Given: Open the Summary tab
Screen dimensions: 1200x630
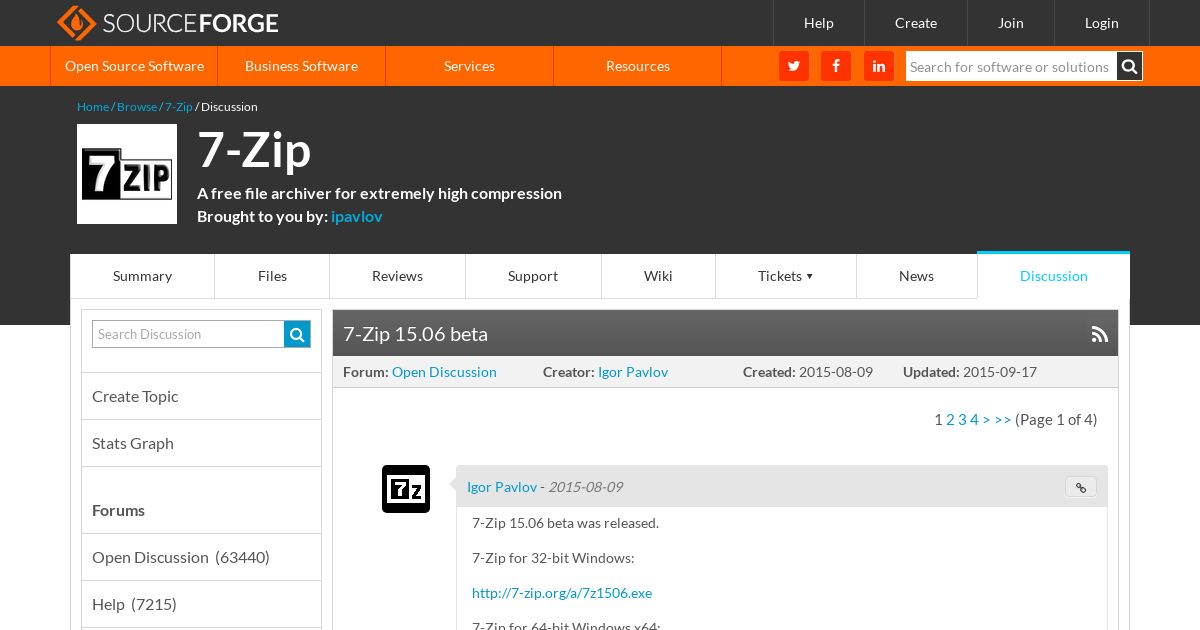Looking at the screenshot, I should pos(142,276).
